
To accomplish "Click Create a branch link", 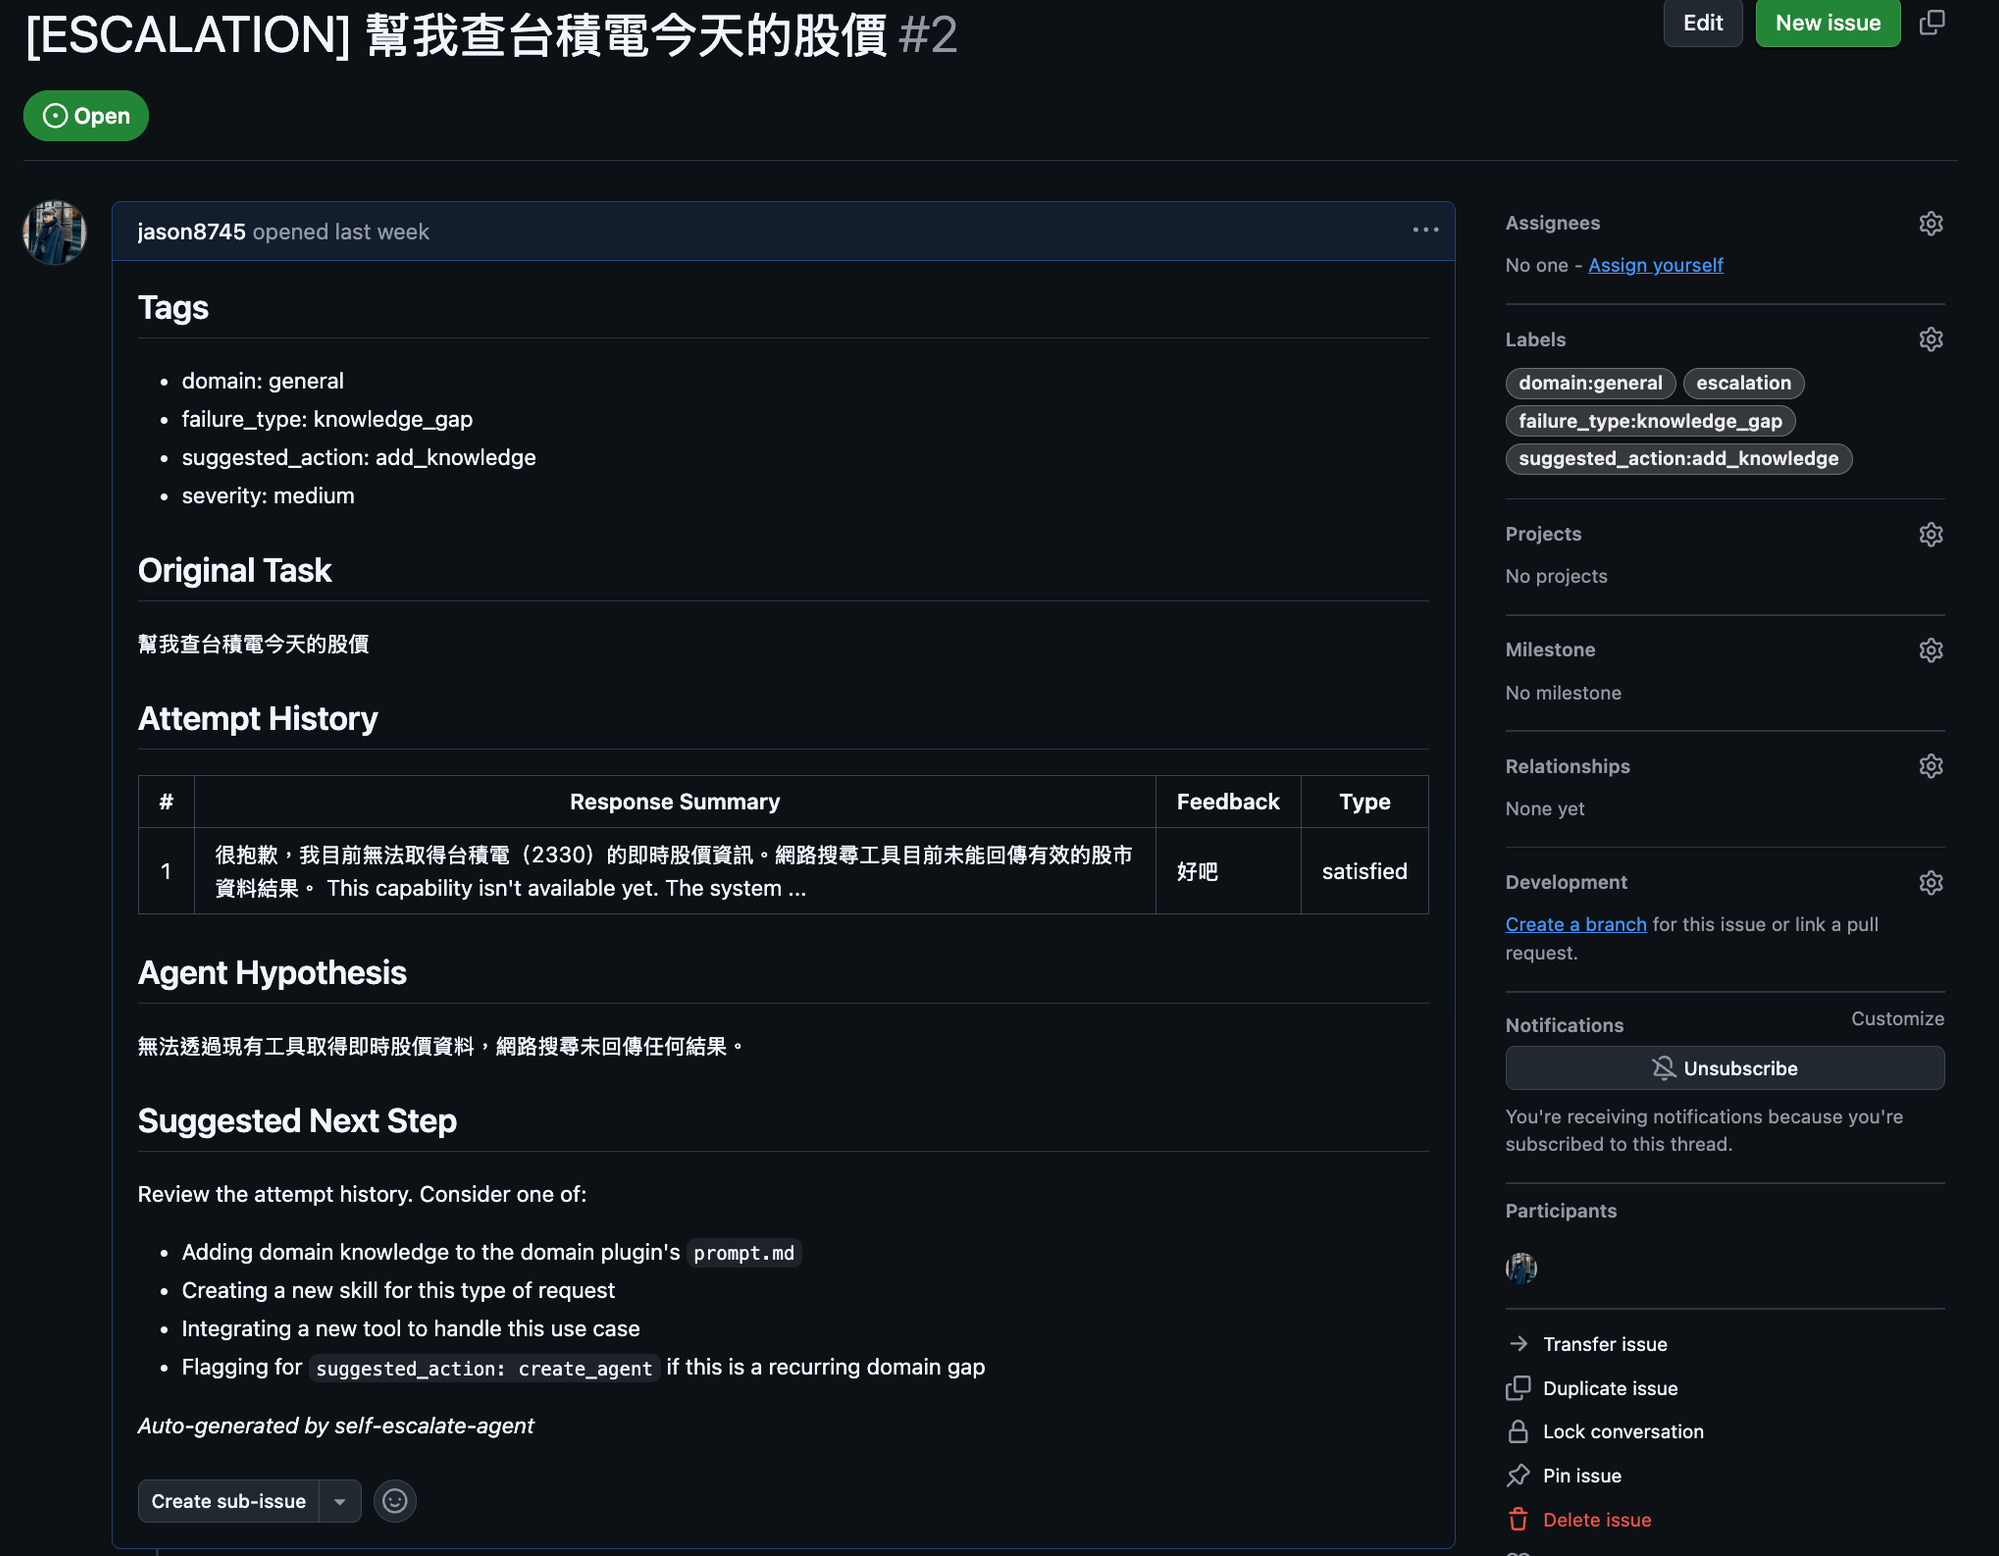I will click(1575, 924).
